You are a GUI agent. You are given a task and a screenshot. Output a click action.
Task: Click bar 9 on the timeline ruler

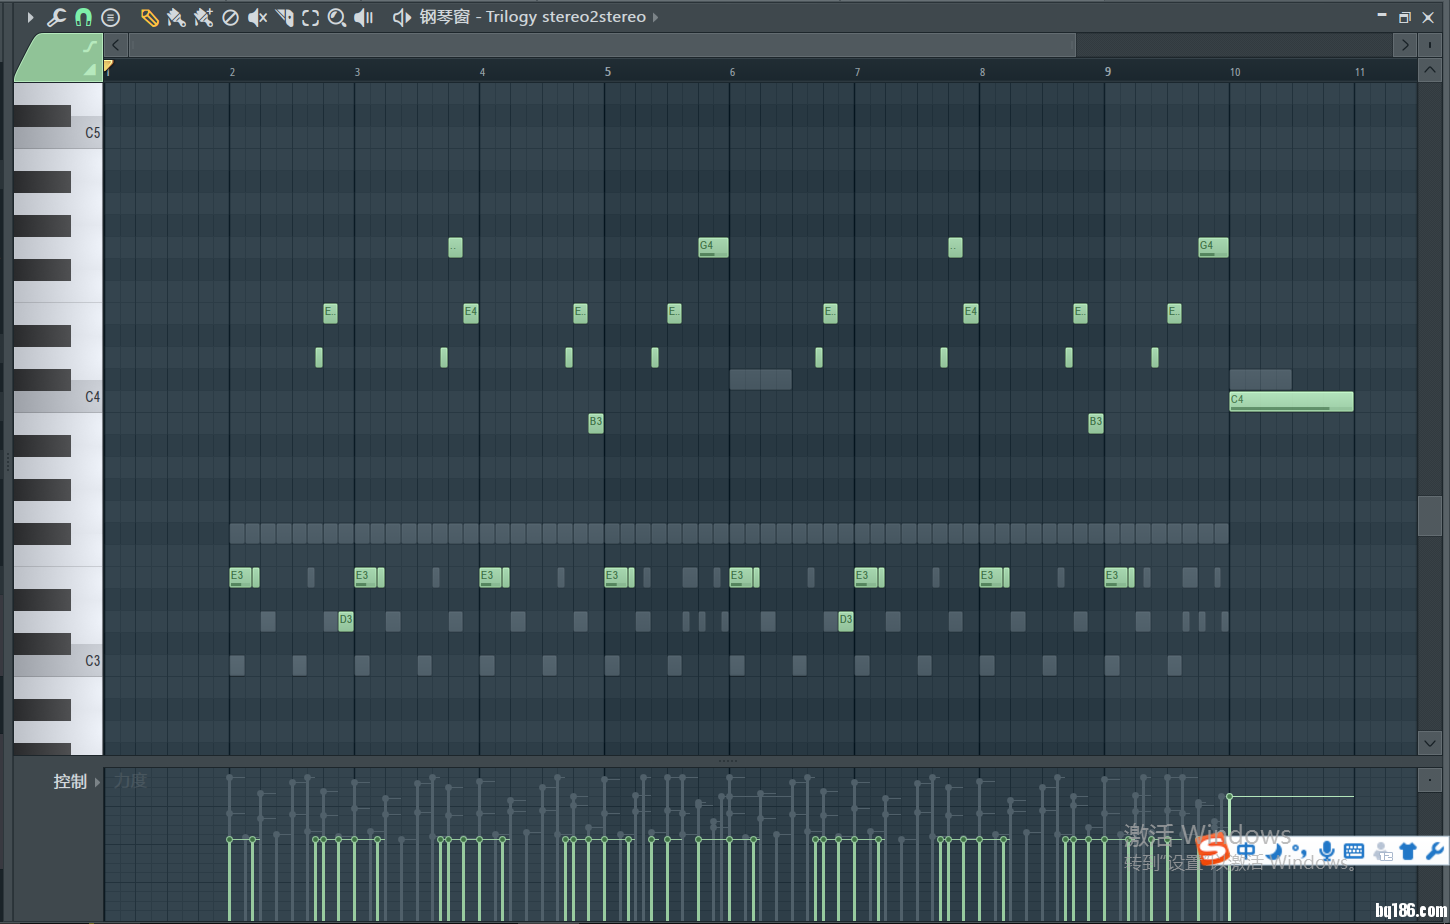(x=1107, y=72)
